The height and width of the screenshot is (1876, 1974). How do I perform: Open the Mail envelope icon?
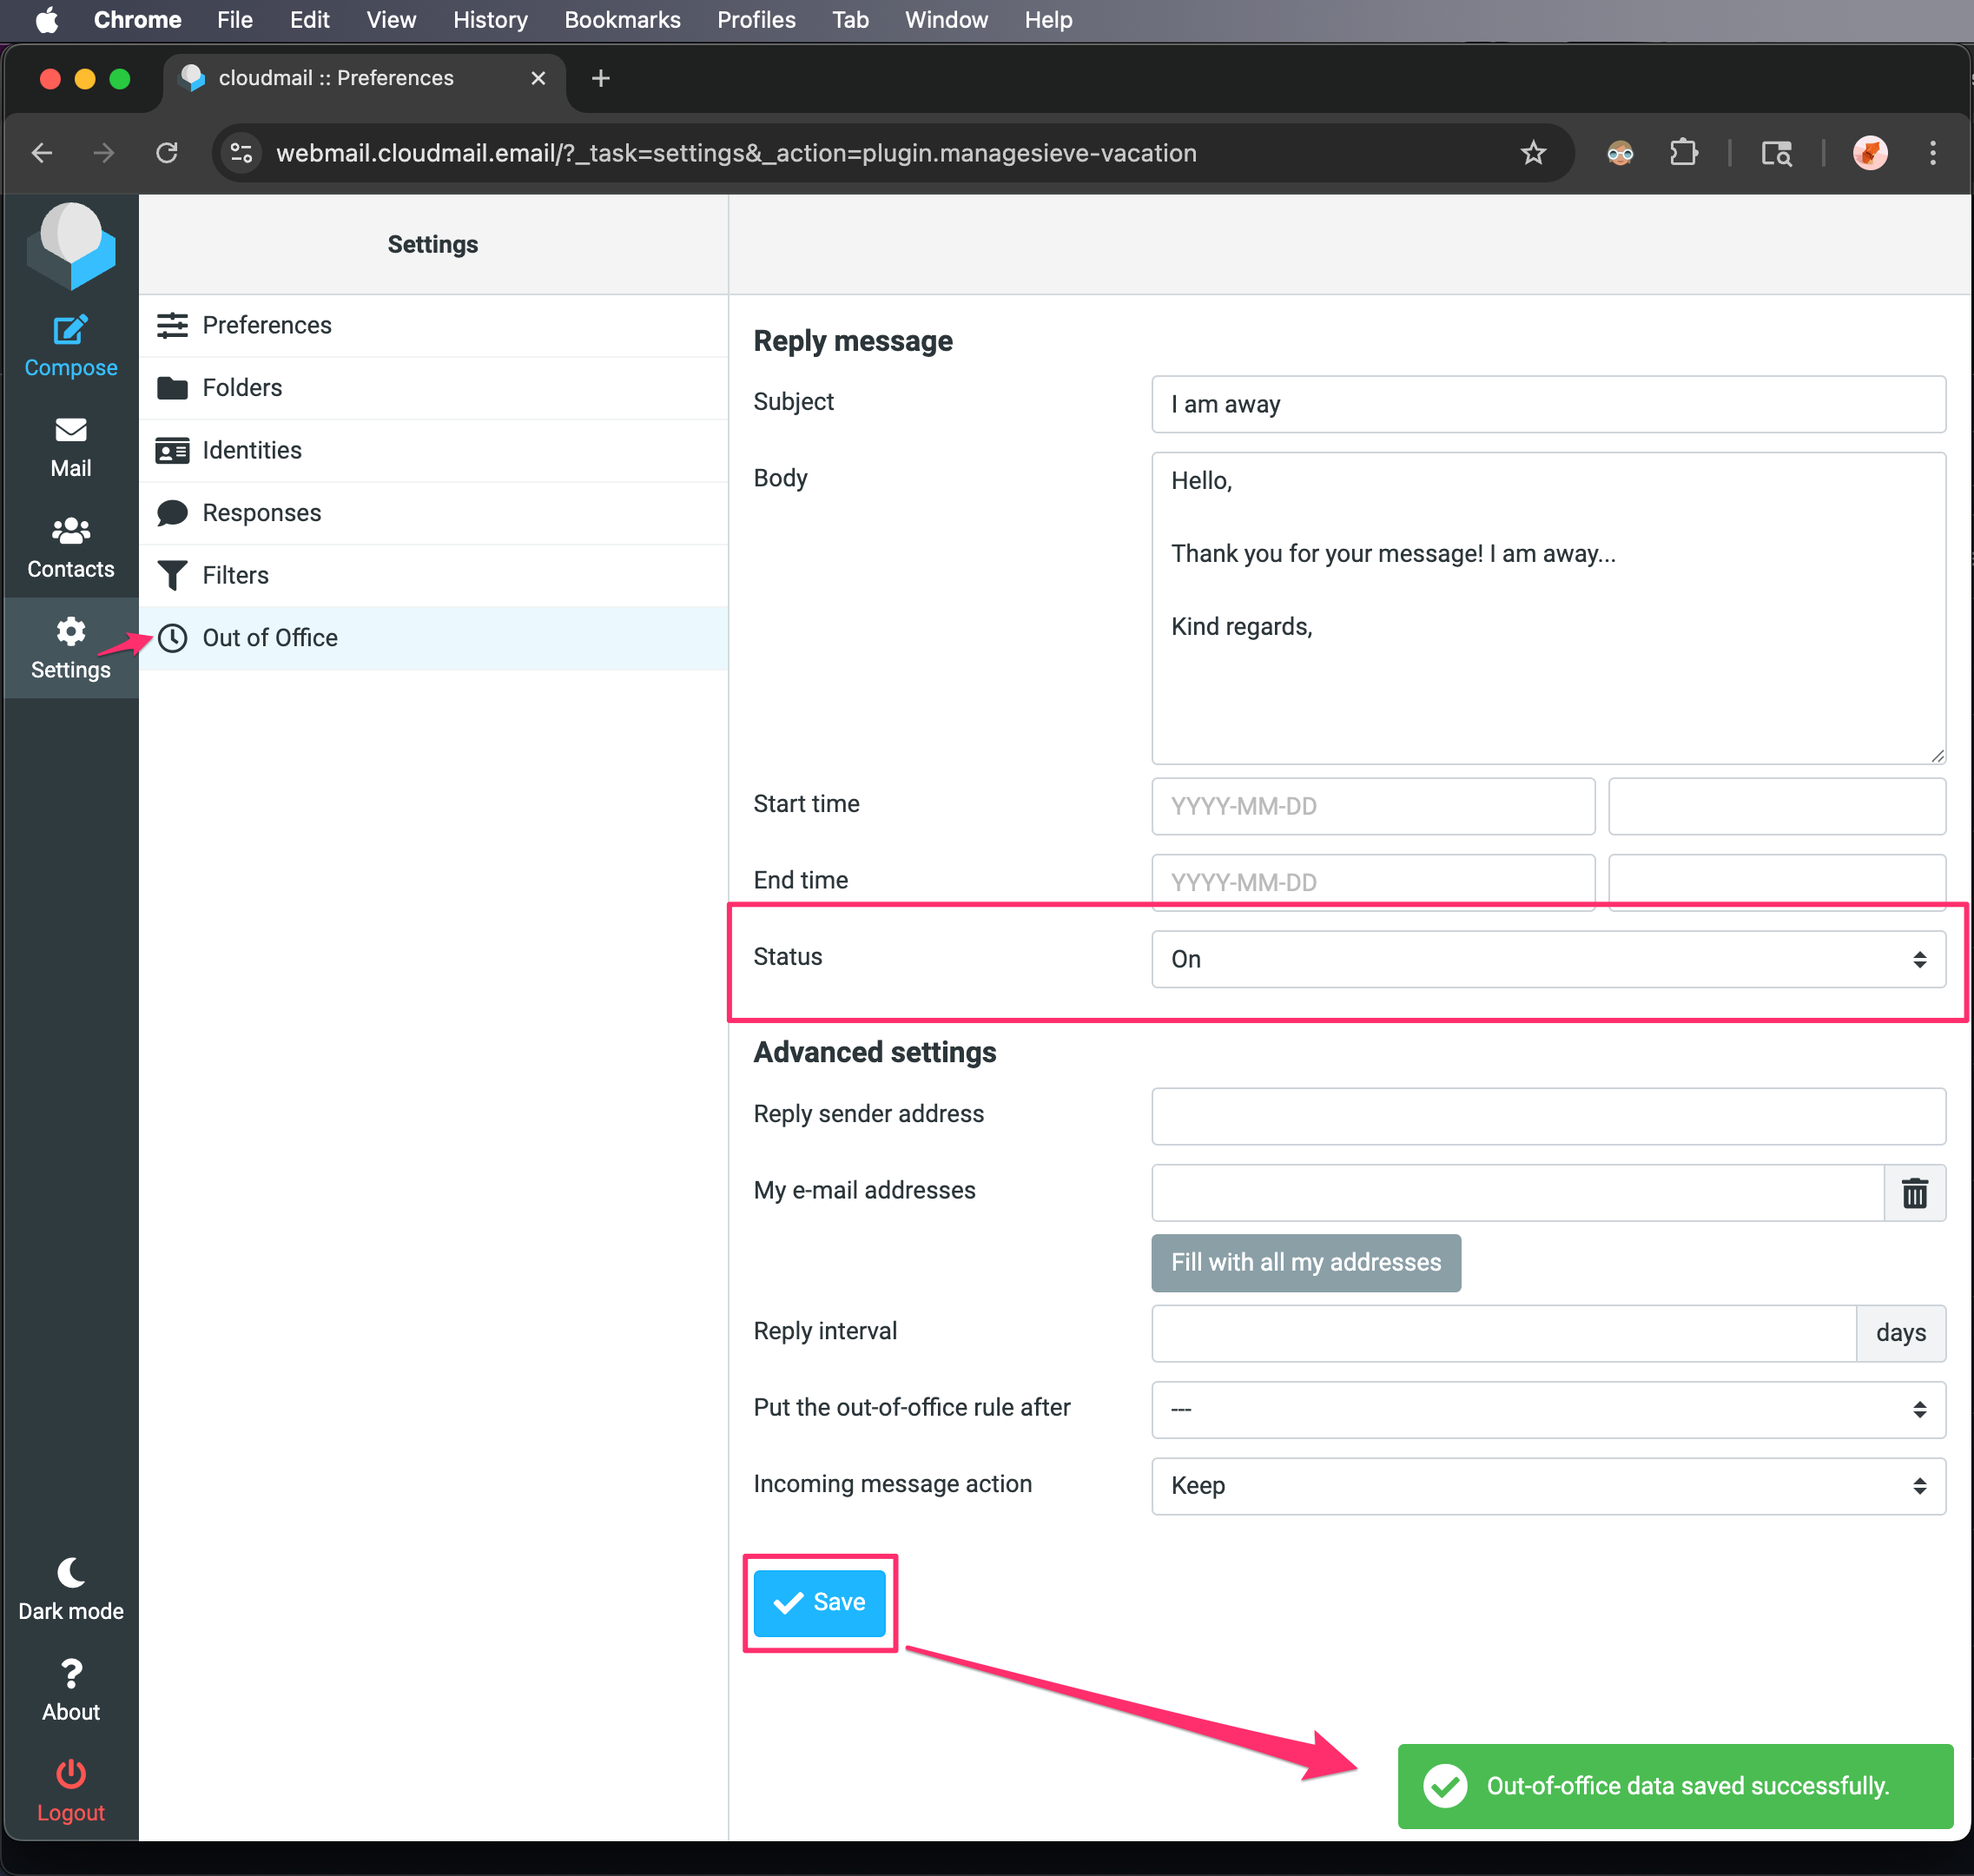(70, 431)
